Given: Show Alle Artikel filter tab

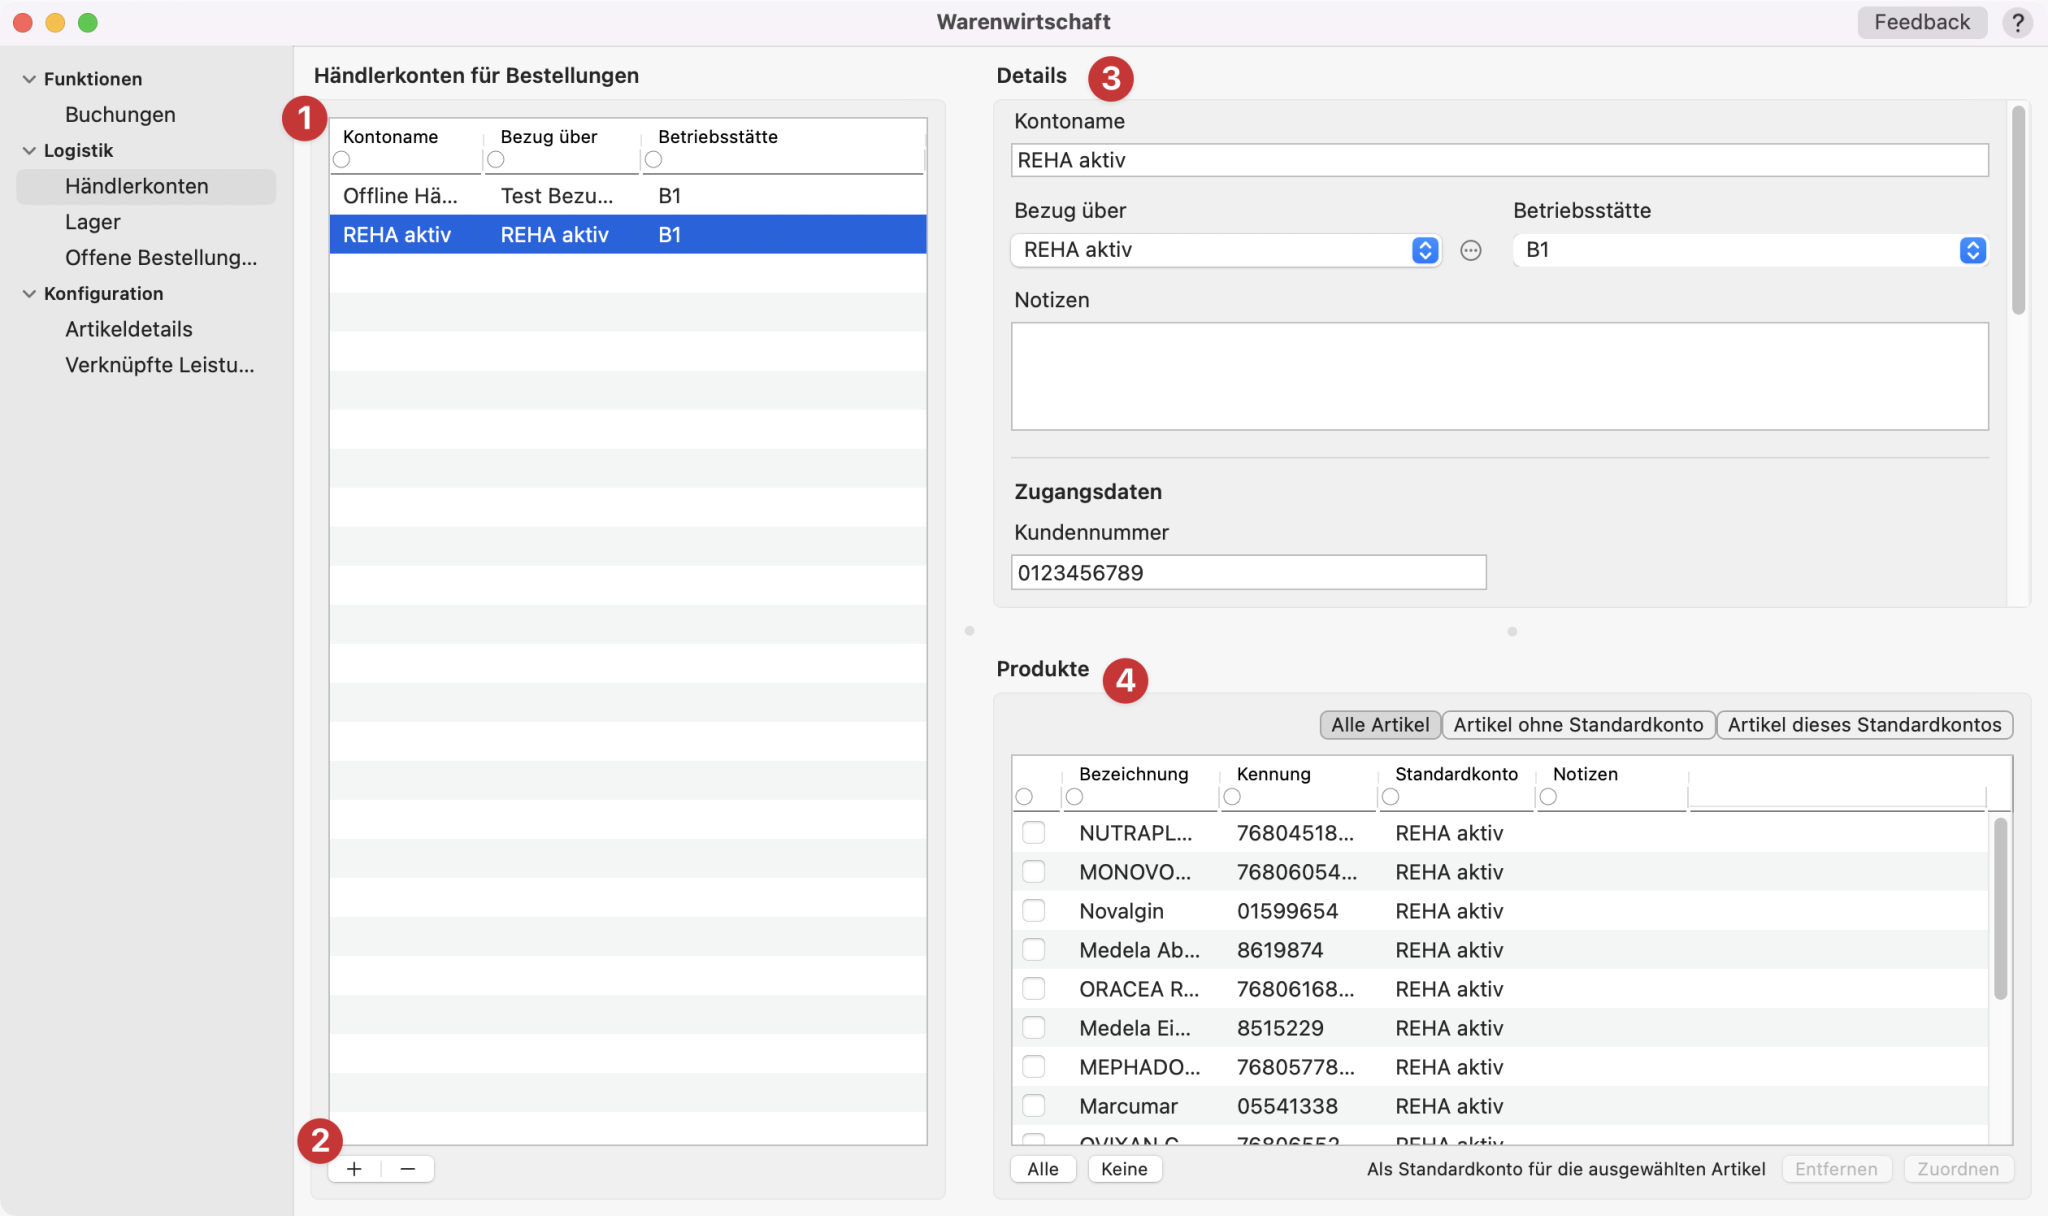Looking at the screenshot, I should coord(1380,725).
